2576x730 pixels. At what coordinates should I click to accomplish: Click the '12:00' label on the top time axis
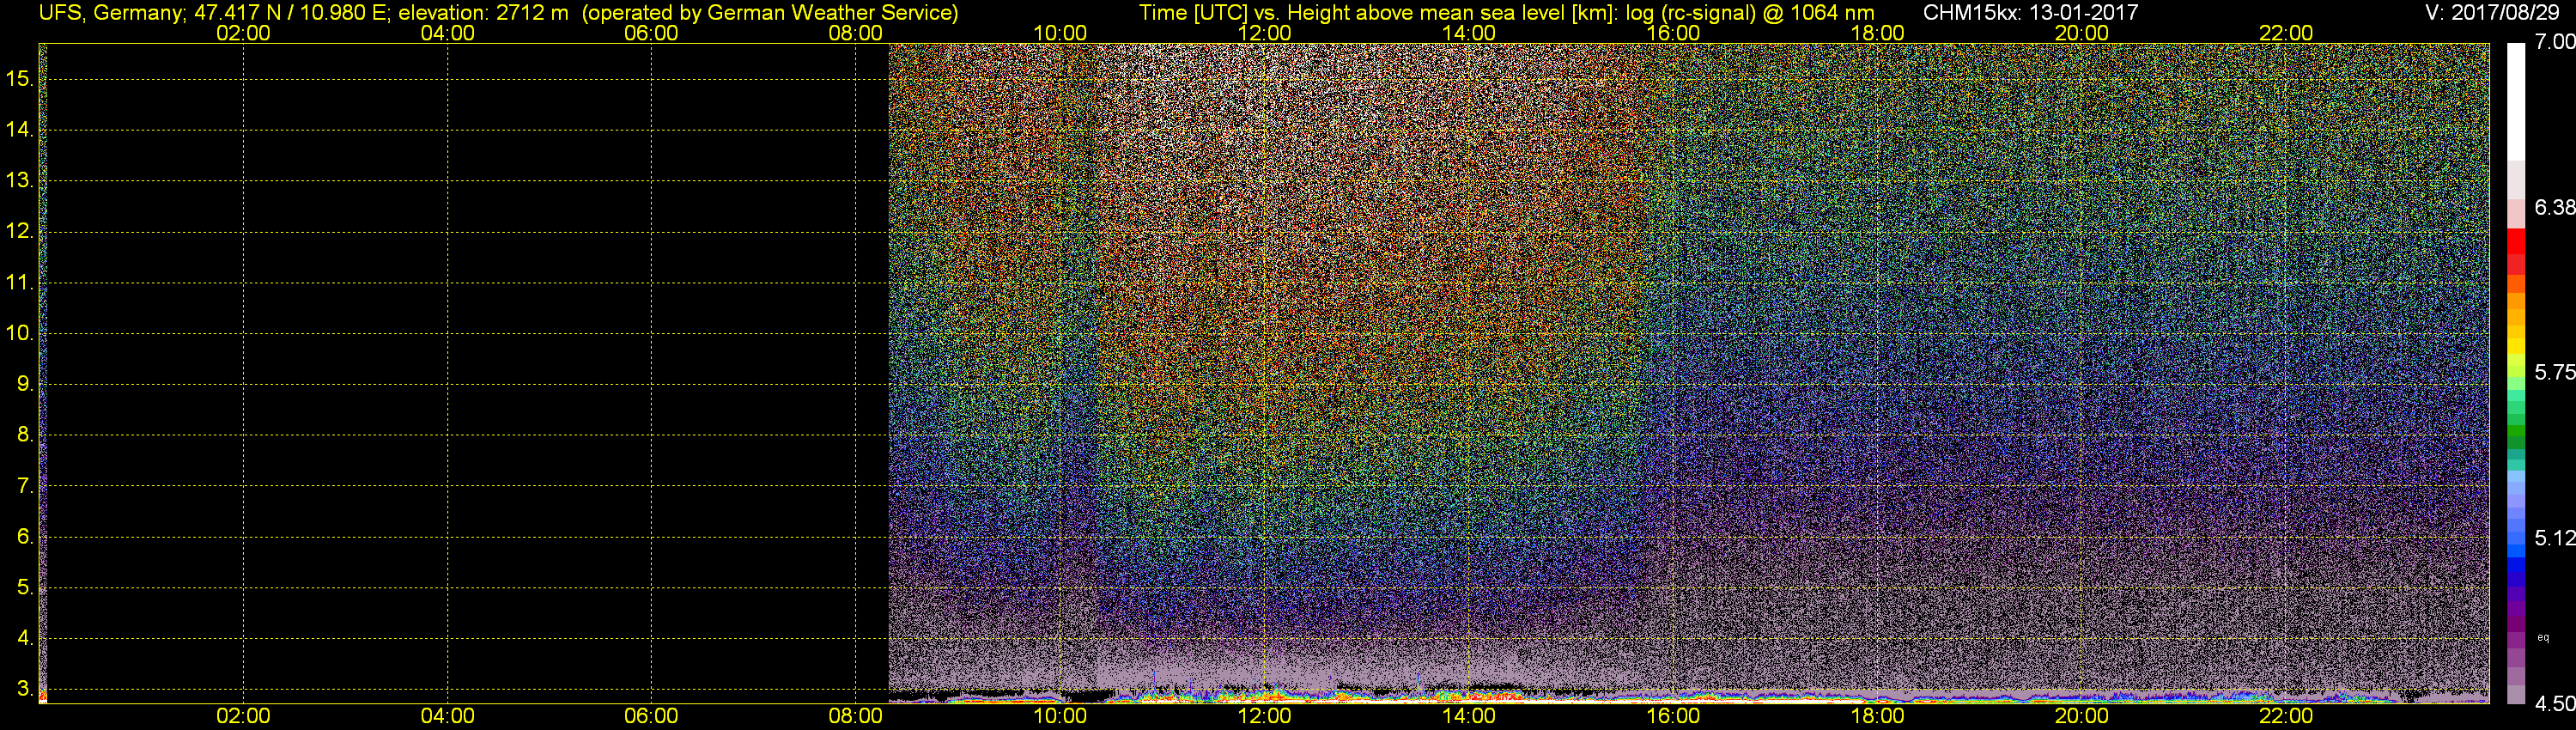pos(1264,33)
